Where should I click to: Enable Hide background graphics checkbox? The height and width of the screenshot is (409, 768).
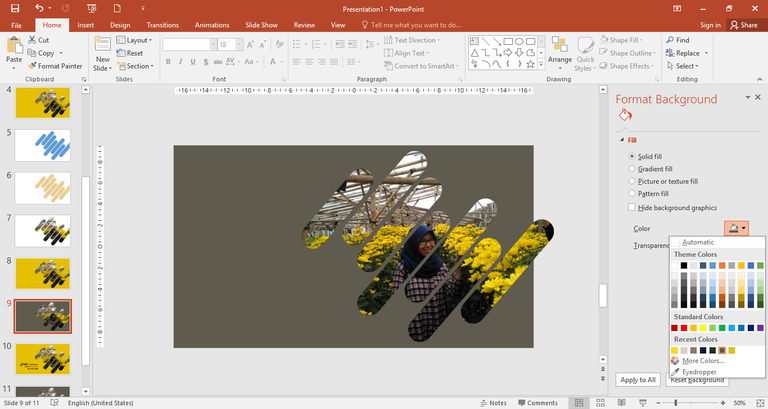[x=631, y=207]
